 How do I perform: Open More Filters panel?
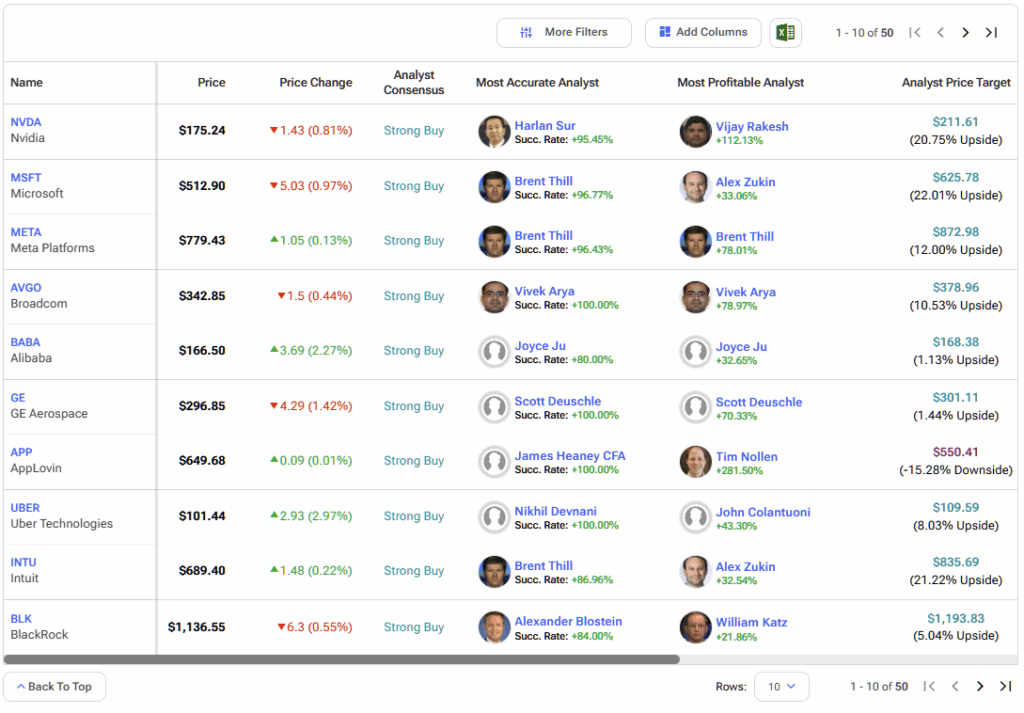564,32
